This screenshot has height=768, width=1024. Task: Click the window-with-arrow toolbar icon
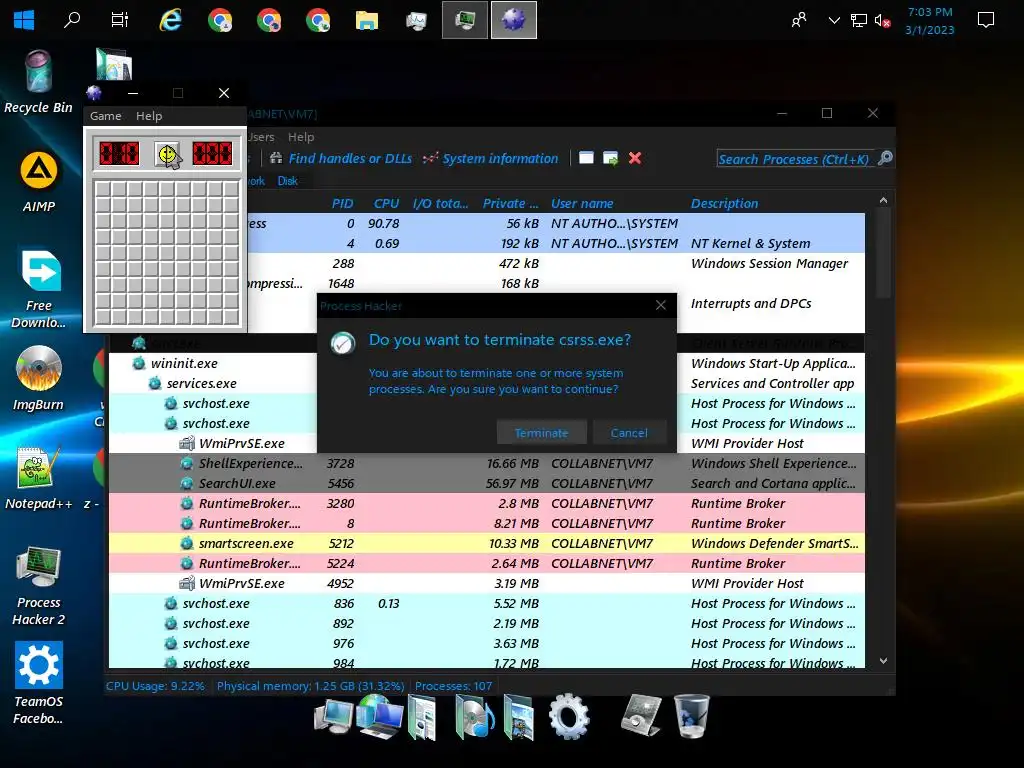point(611,158)
